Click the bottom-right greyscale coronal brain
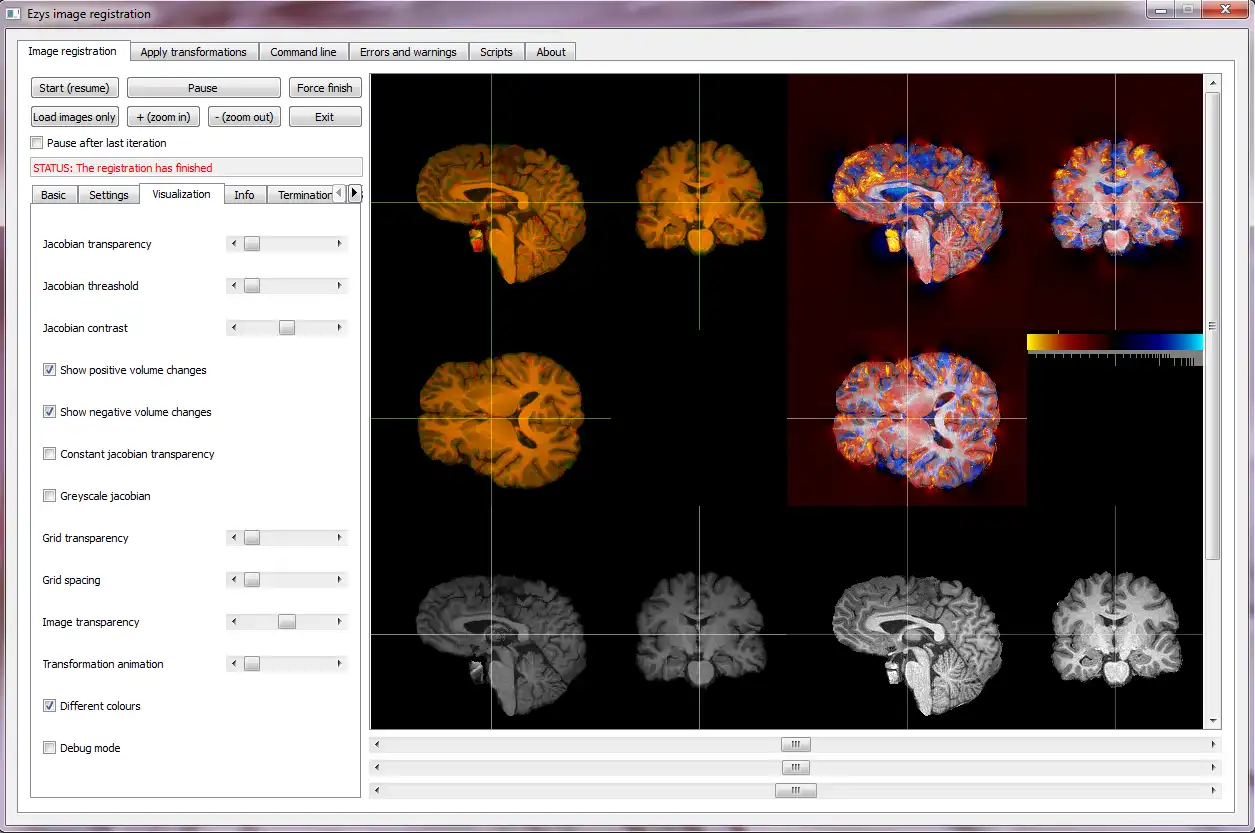Screen dimensions: 1255x833 (x=1116, y=628)
